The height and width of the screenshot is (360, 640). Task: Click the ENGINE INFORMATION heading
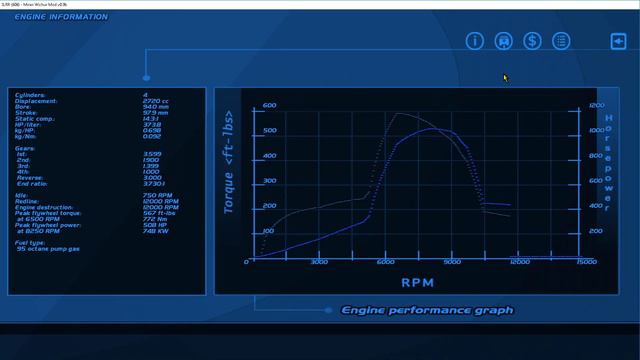(61, 17)
